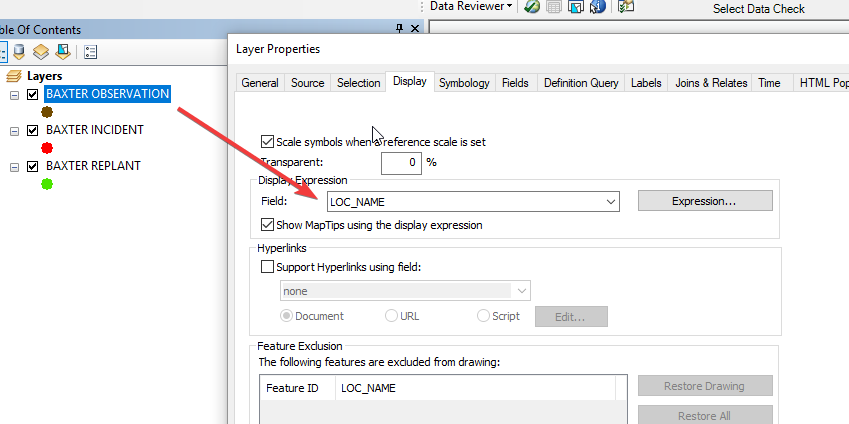Close the Table Of Contents panel
Viewport: 849px width, 424px height.
click(415, 29)
